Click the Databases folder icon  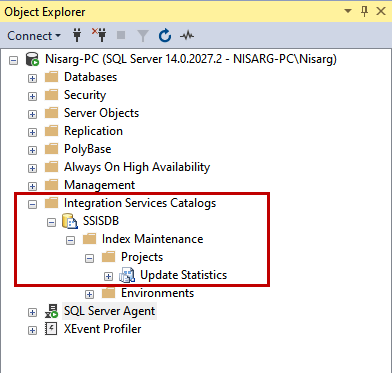pyautogui.click(x=51, y=77)
